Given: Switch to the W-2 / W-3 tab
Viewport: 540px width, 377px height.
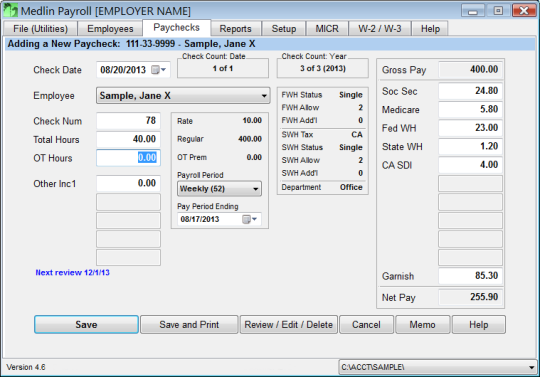Looking at the screenshot, I should tap(380, 29).
